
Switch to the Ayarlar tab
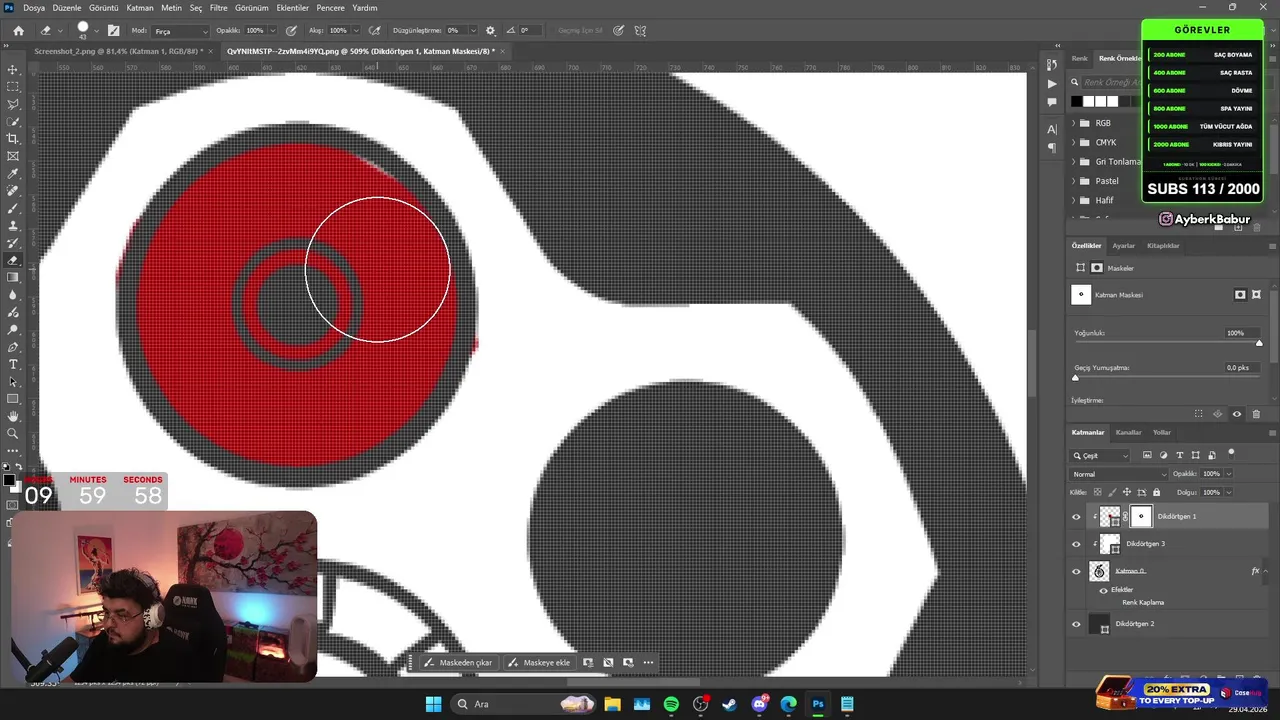1124,246
